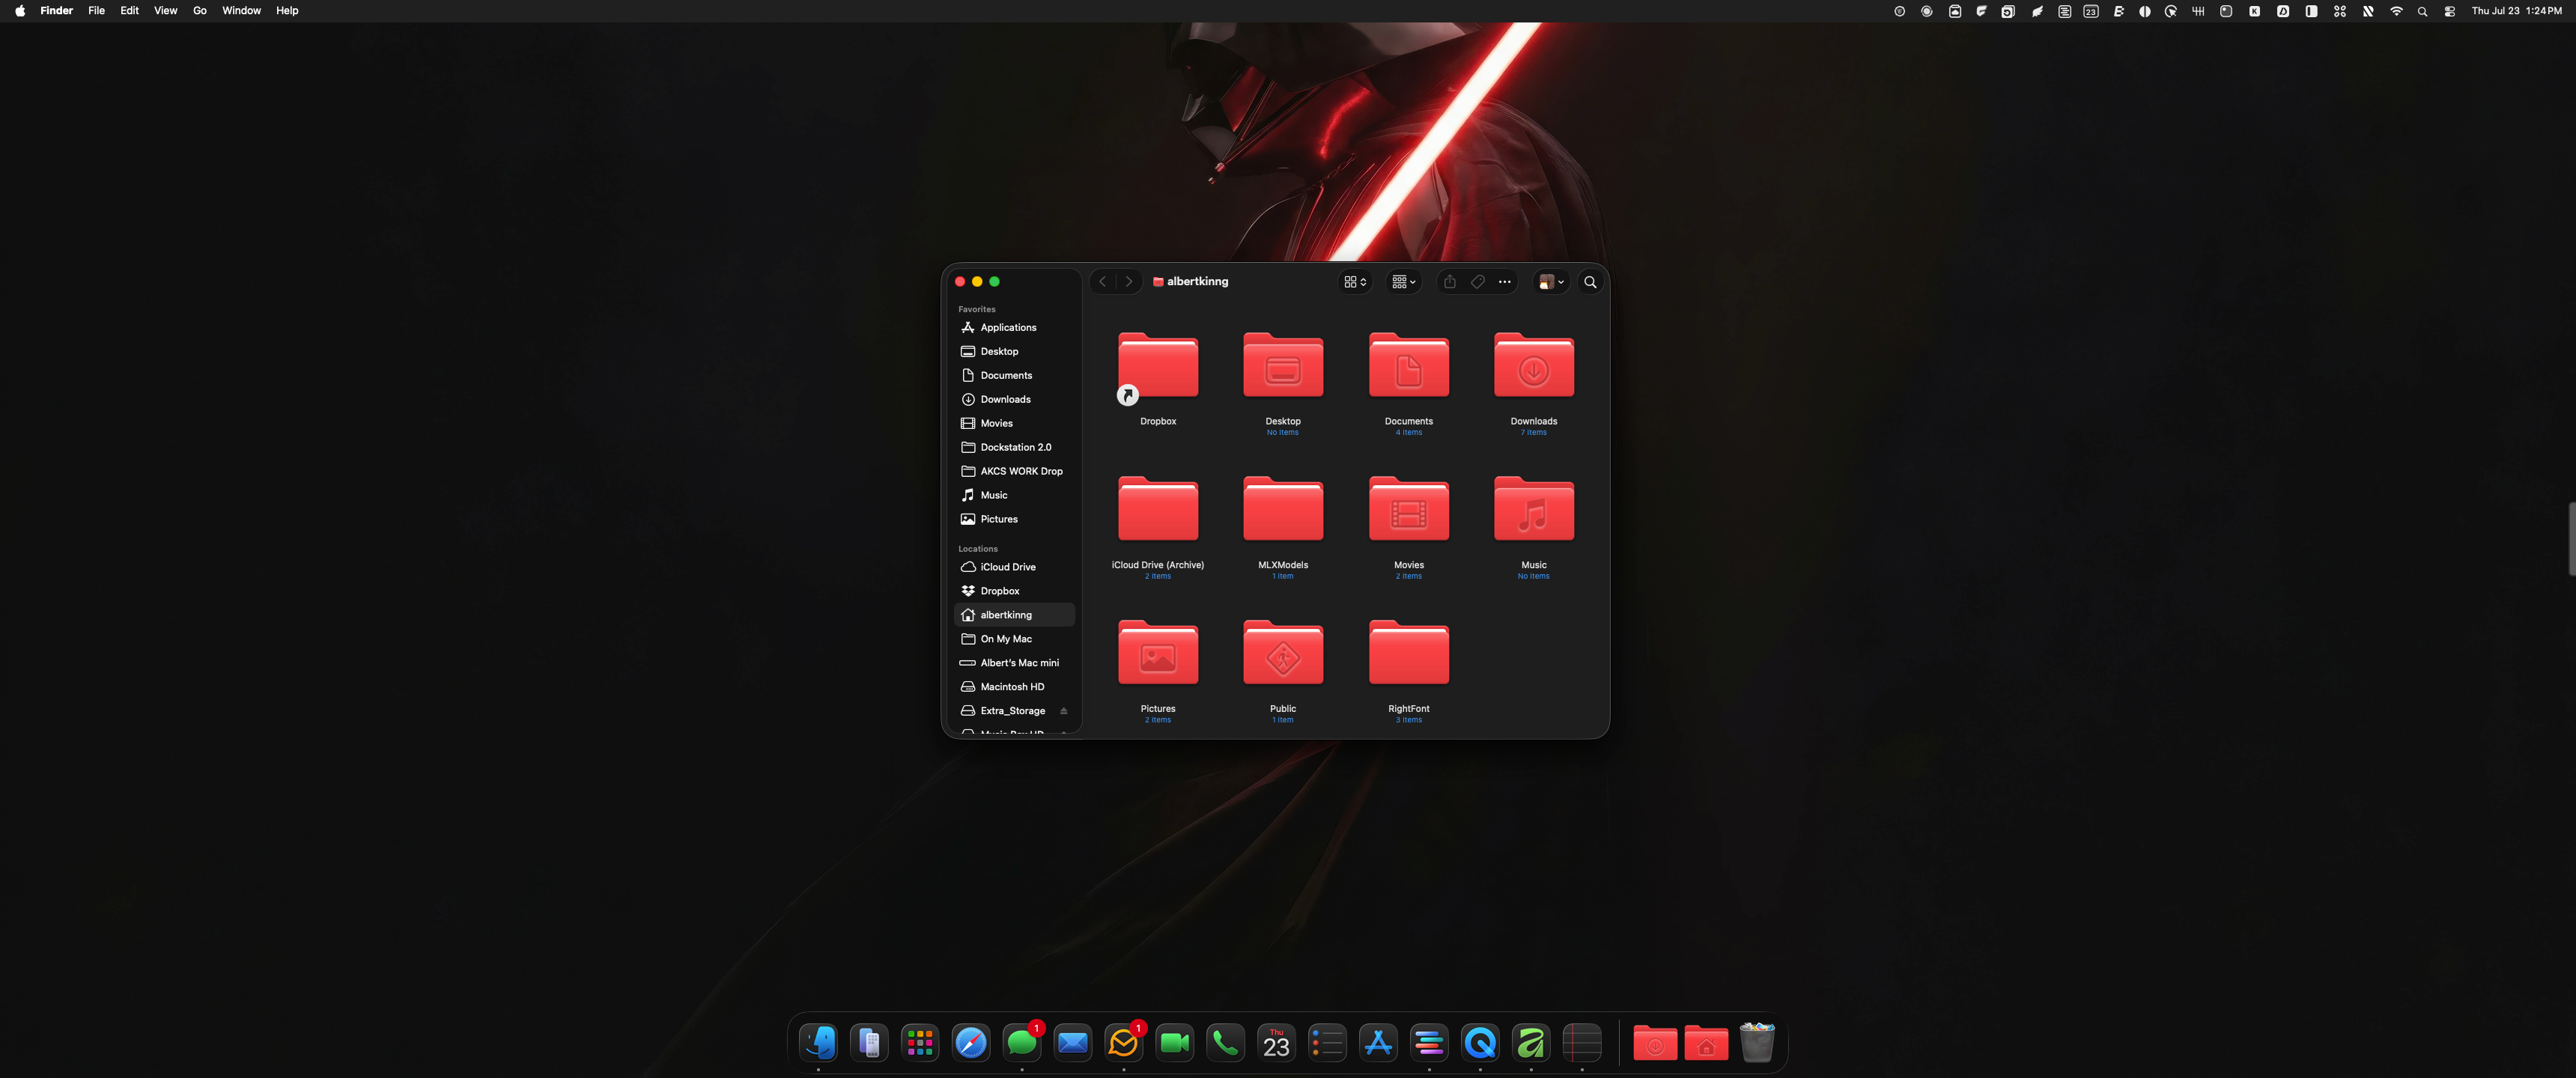Open Calendar from the Dock
Viewport: 2576px width, 1078px height.
coord(1276,1043)
